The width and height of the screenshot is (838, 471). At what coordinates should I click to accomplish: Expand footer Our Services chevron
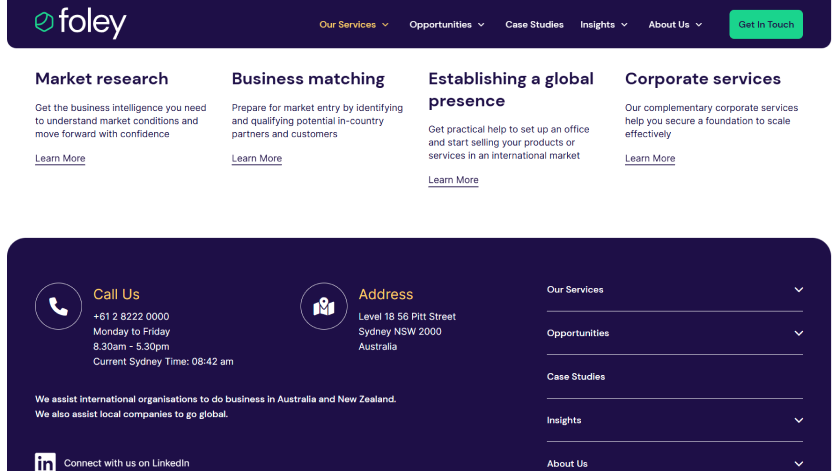tap(798, 289)
